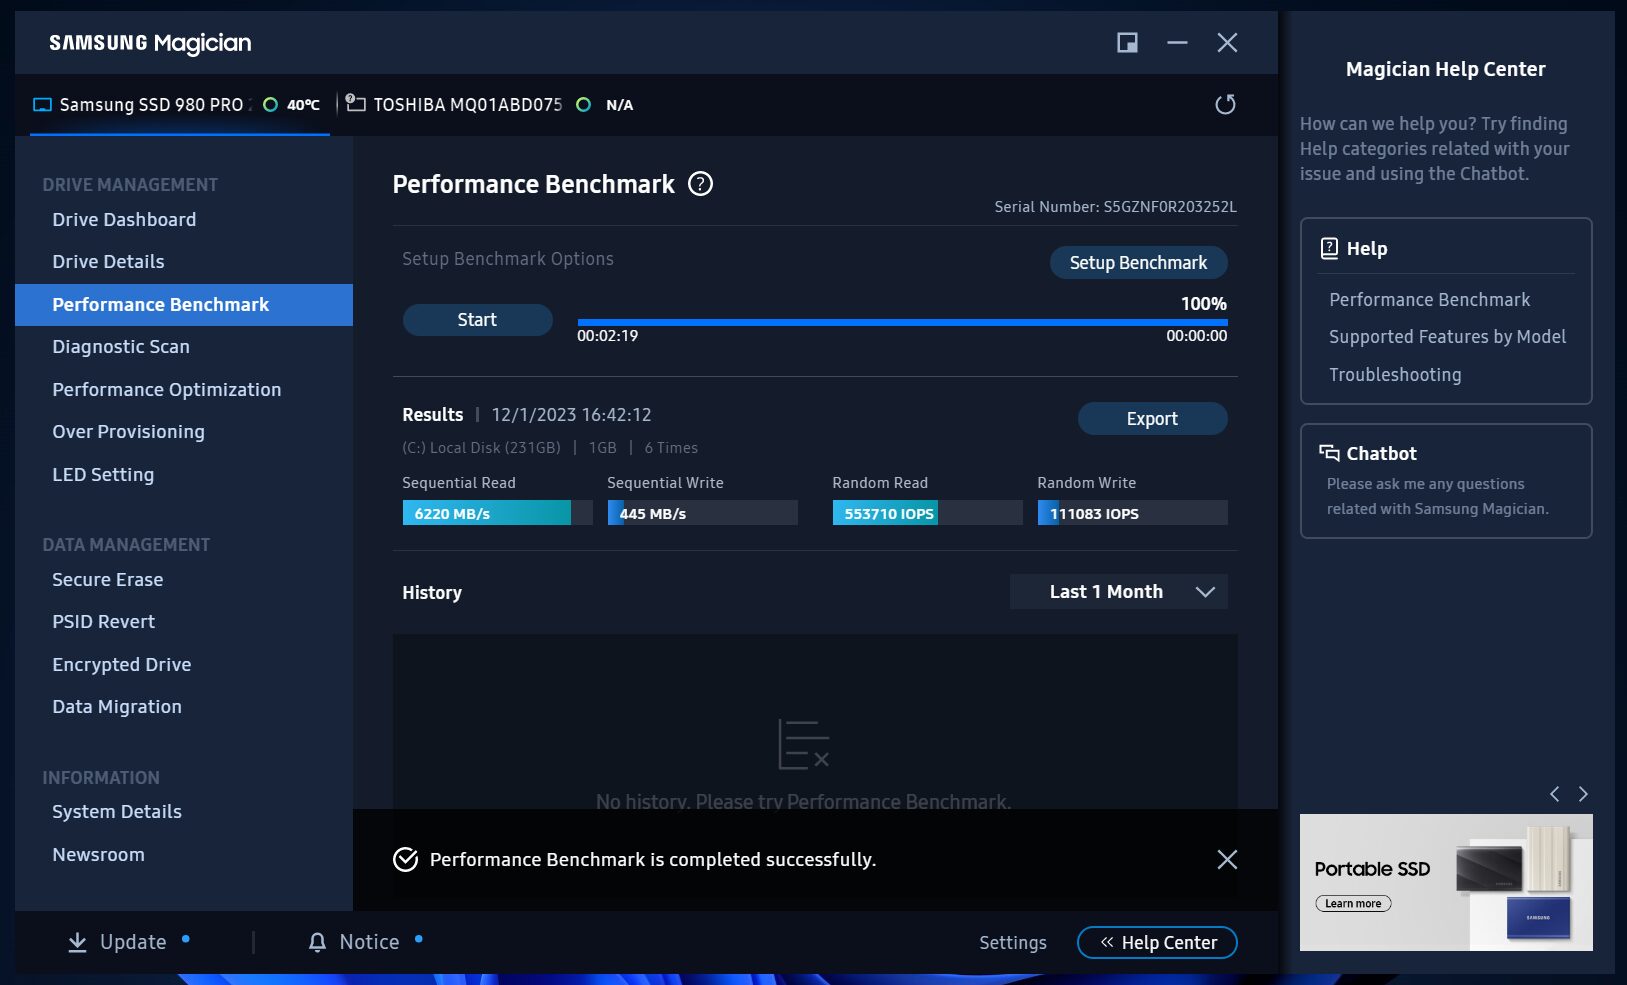Click the Notice label in bottom bar

369,942
